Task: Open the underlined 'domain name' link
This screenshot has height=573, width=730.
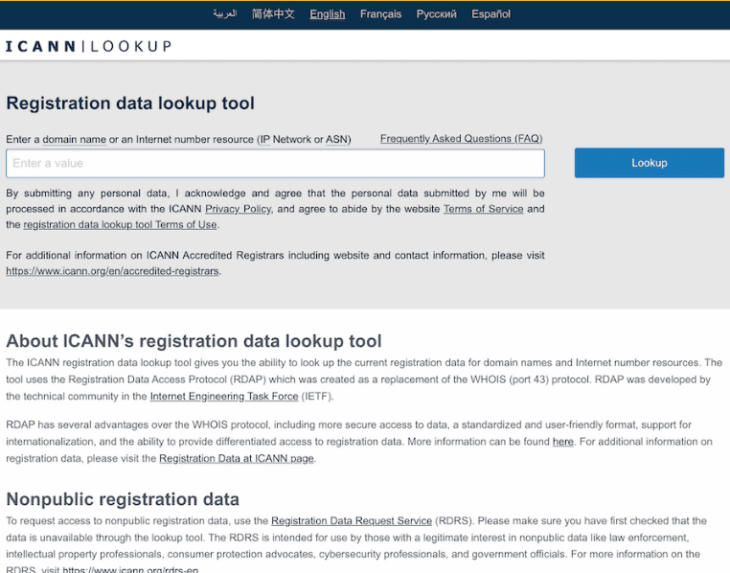Action: pos(74,140)
